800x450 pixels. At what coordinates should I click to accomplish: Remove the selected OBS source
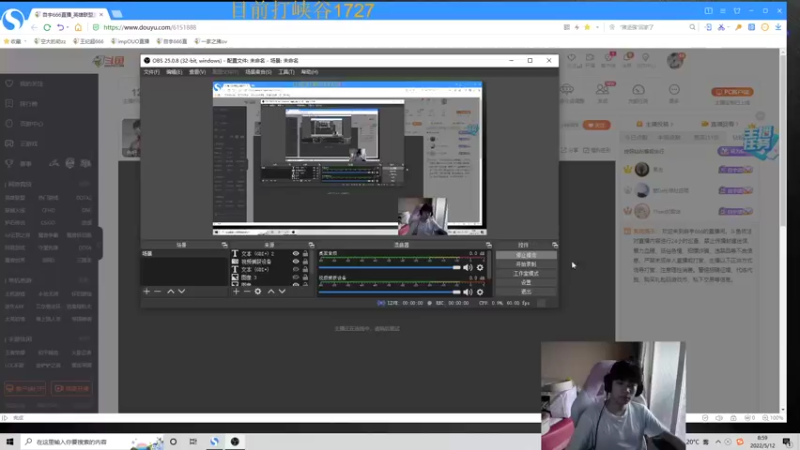click(247, 291)
